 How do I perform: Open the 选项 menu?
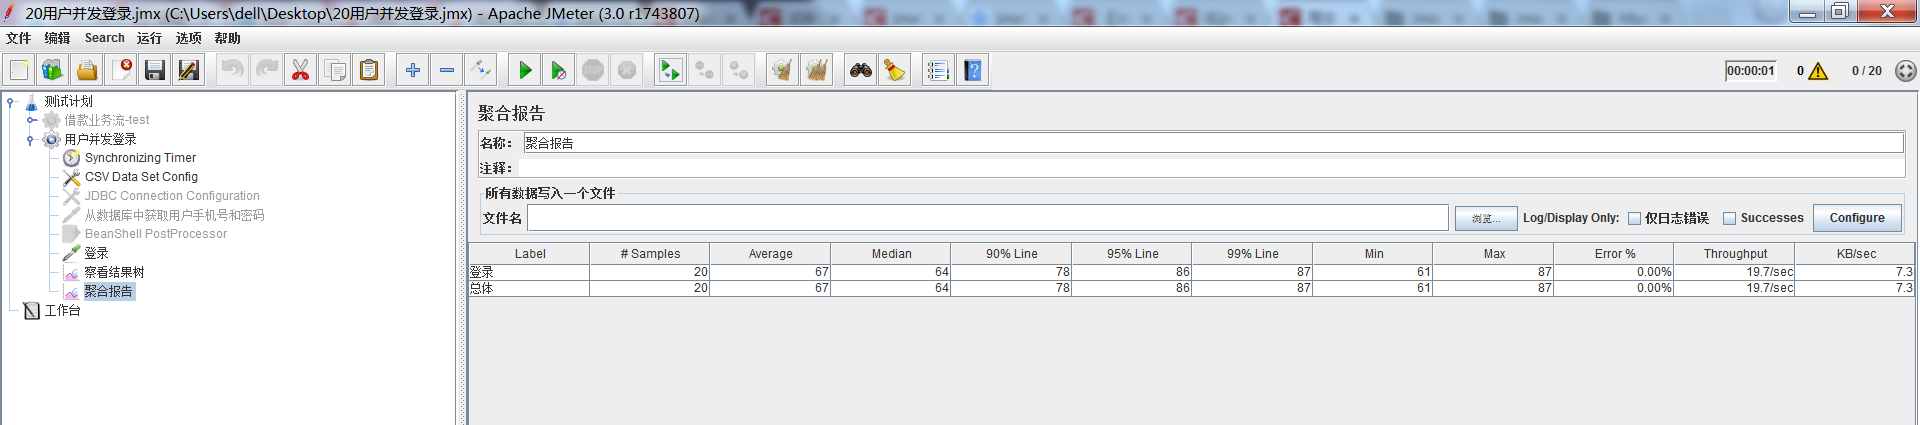click(x=189, y=38)
